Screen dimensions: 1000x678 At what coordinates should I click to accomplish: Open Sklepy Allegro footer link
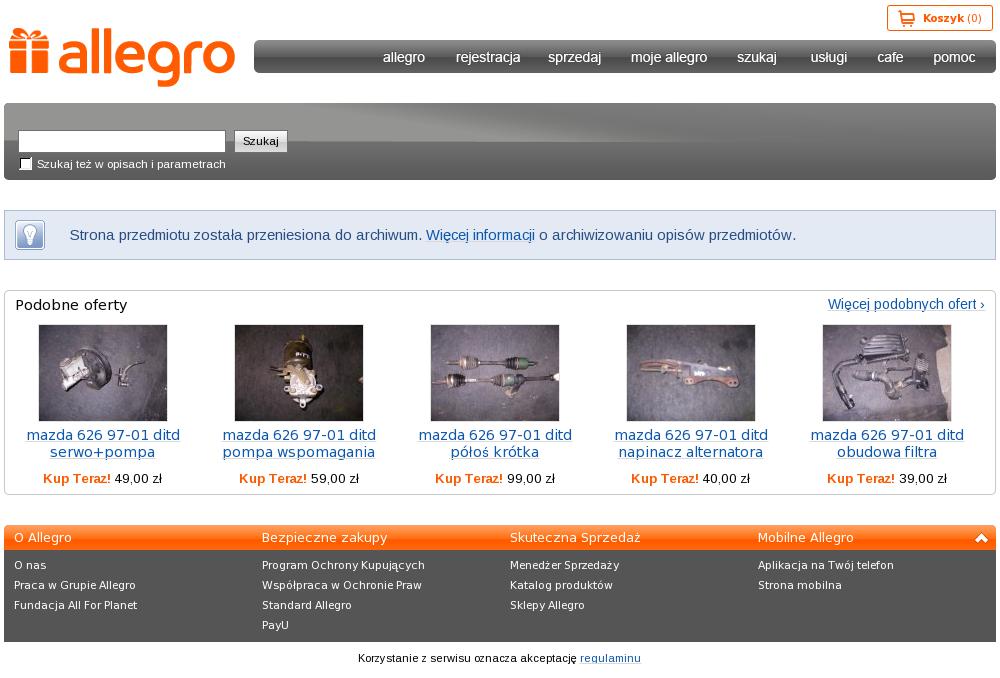click(547, 605)
